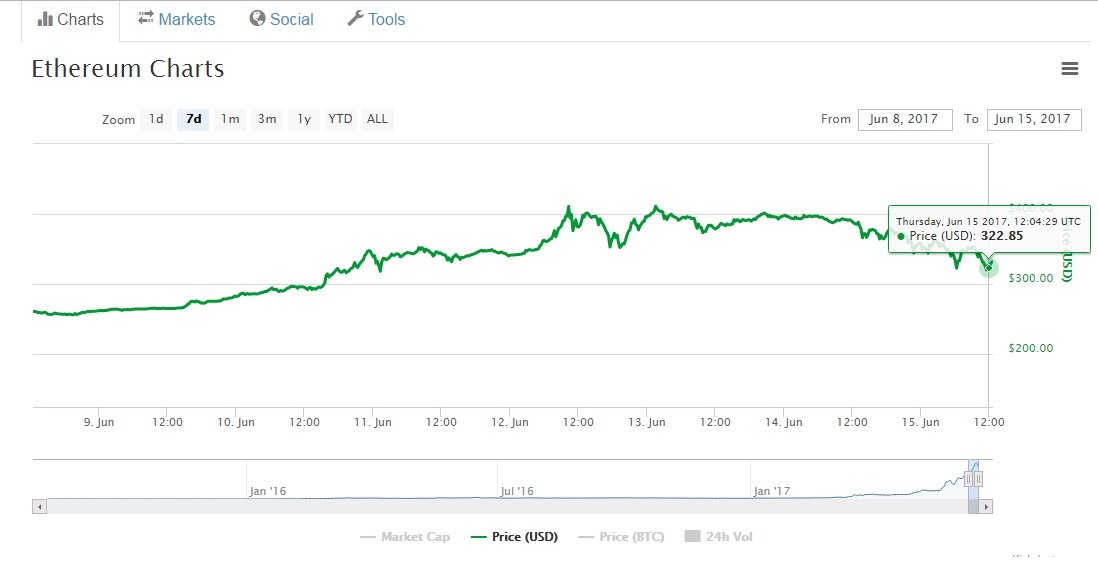Screen dimensions: 1098x572
Task: Open the To date field
Action: 1034,119
